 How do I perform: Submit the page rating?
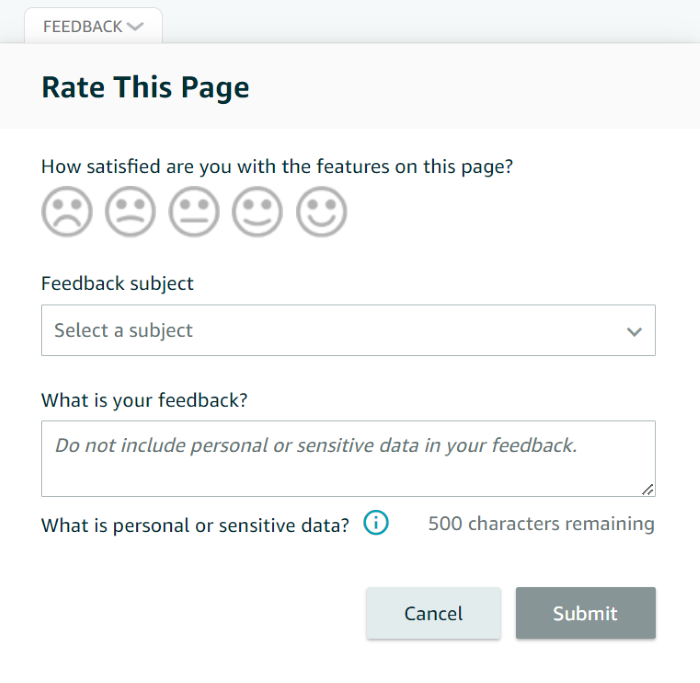tap(586, 613)
